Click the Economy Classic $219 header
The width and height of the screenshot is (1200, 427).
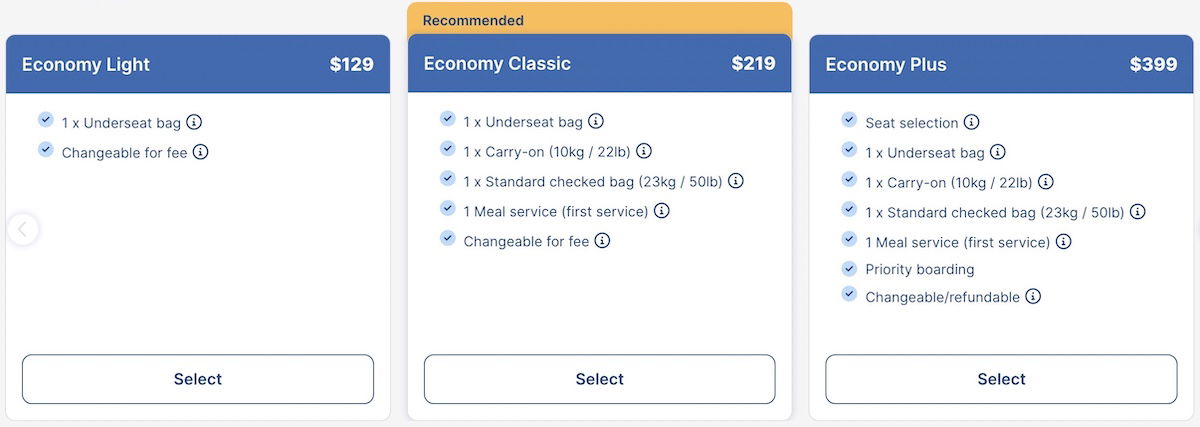point(600,63)
